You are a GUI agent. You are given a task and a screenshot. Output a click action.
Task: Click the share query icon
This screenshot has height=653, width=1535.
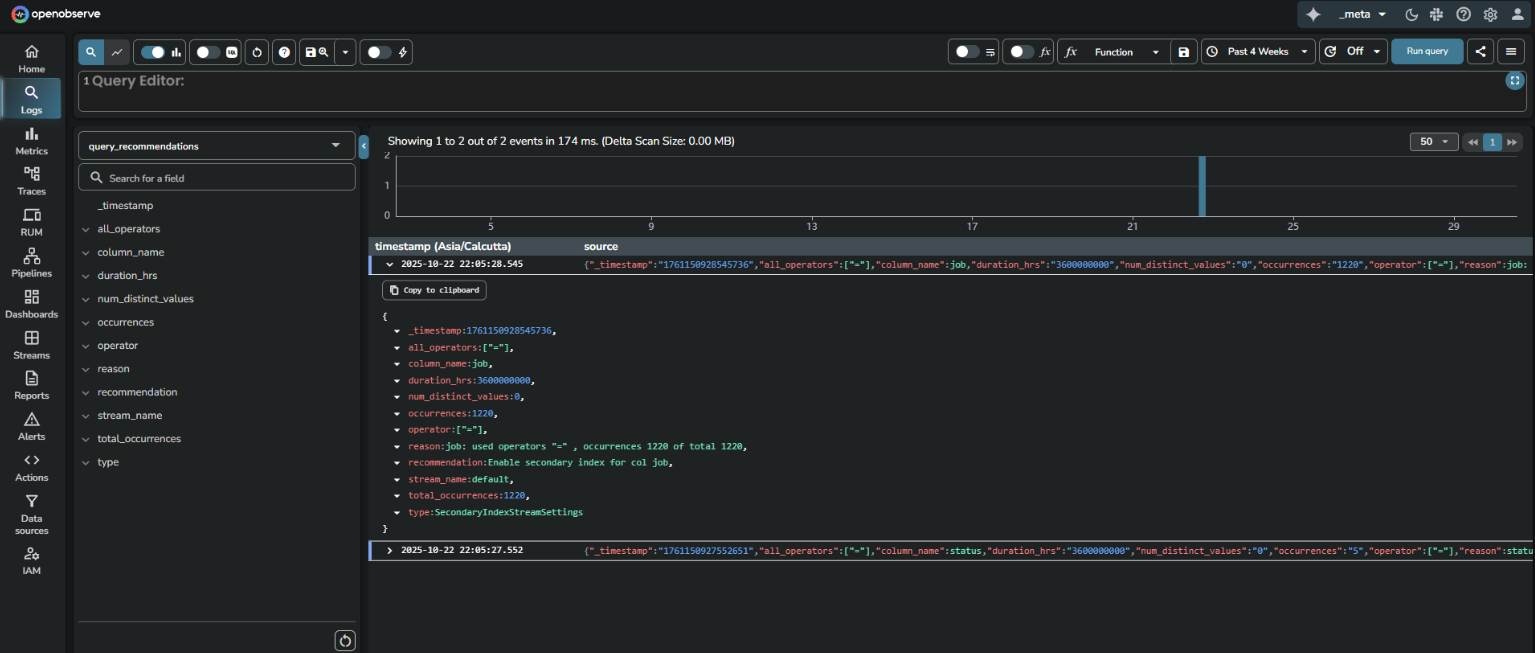pos(1481,51)
